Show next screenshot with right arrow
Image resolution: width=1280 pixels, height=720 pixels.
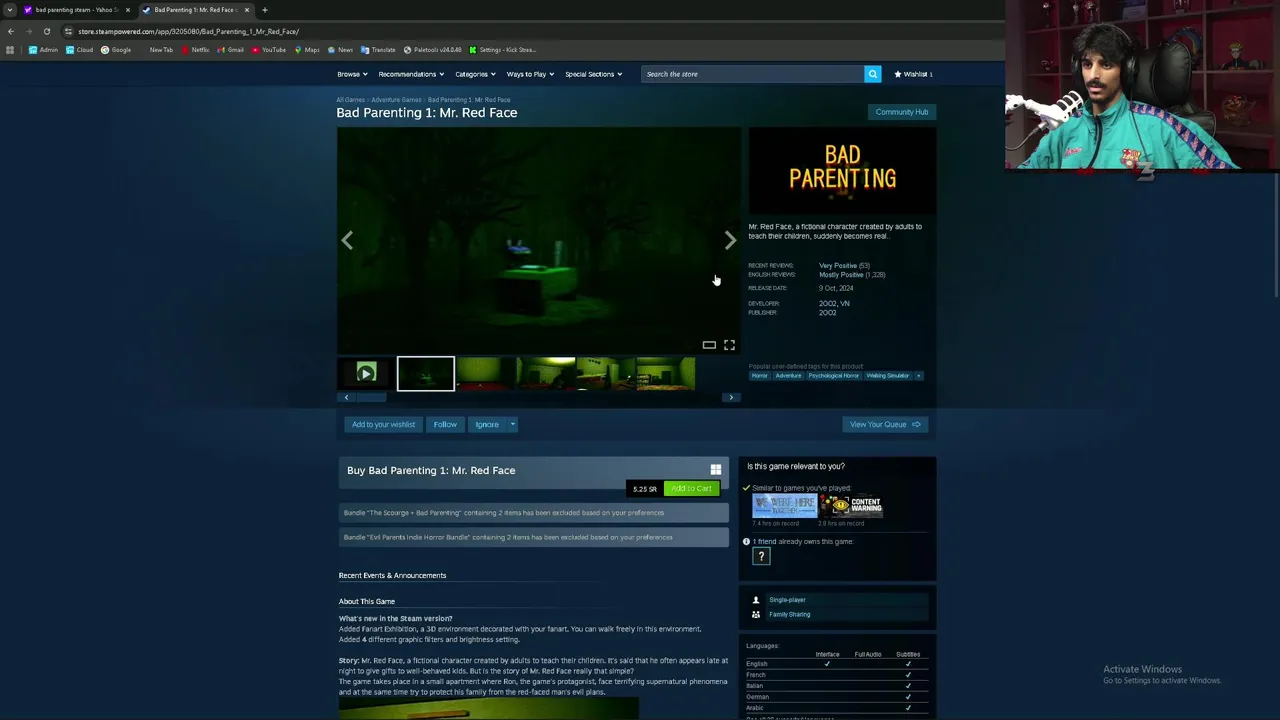point(730,240)
